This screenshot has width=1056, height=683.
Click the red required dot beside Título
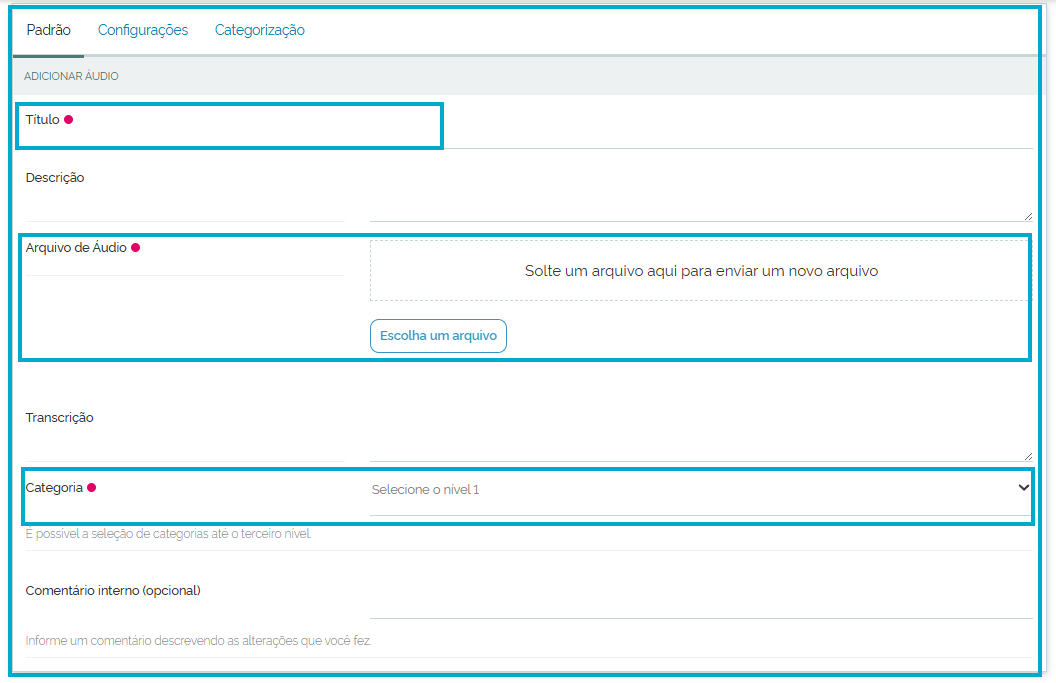pyautogui.click(x=69, y=120)
